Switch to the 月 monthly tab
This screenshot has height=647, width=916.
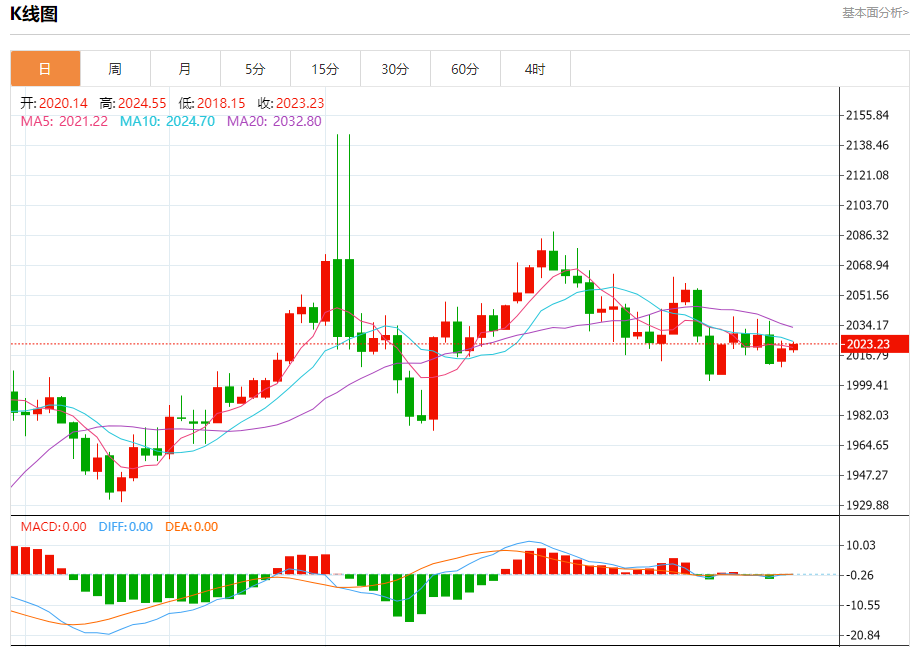pos(185,69)
